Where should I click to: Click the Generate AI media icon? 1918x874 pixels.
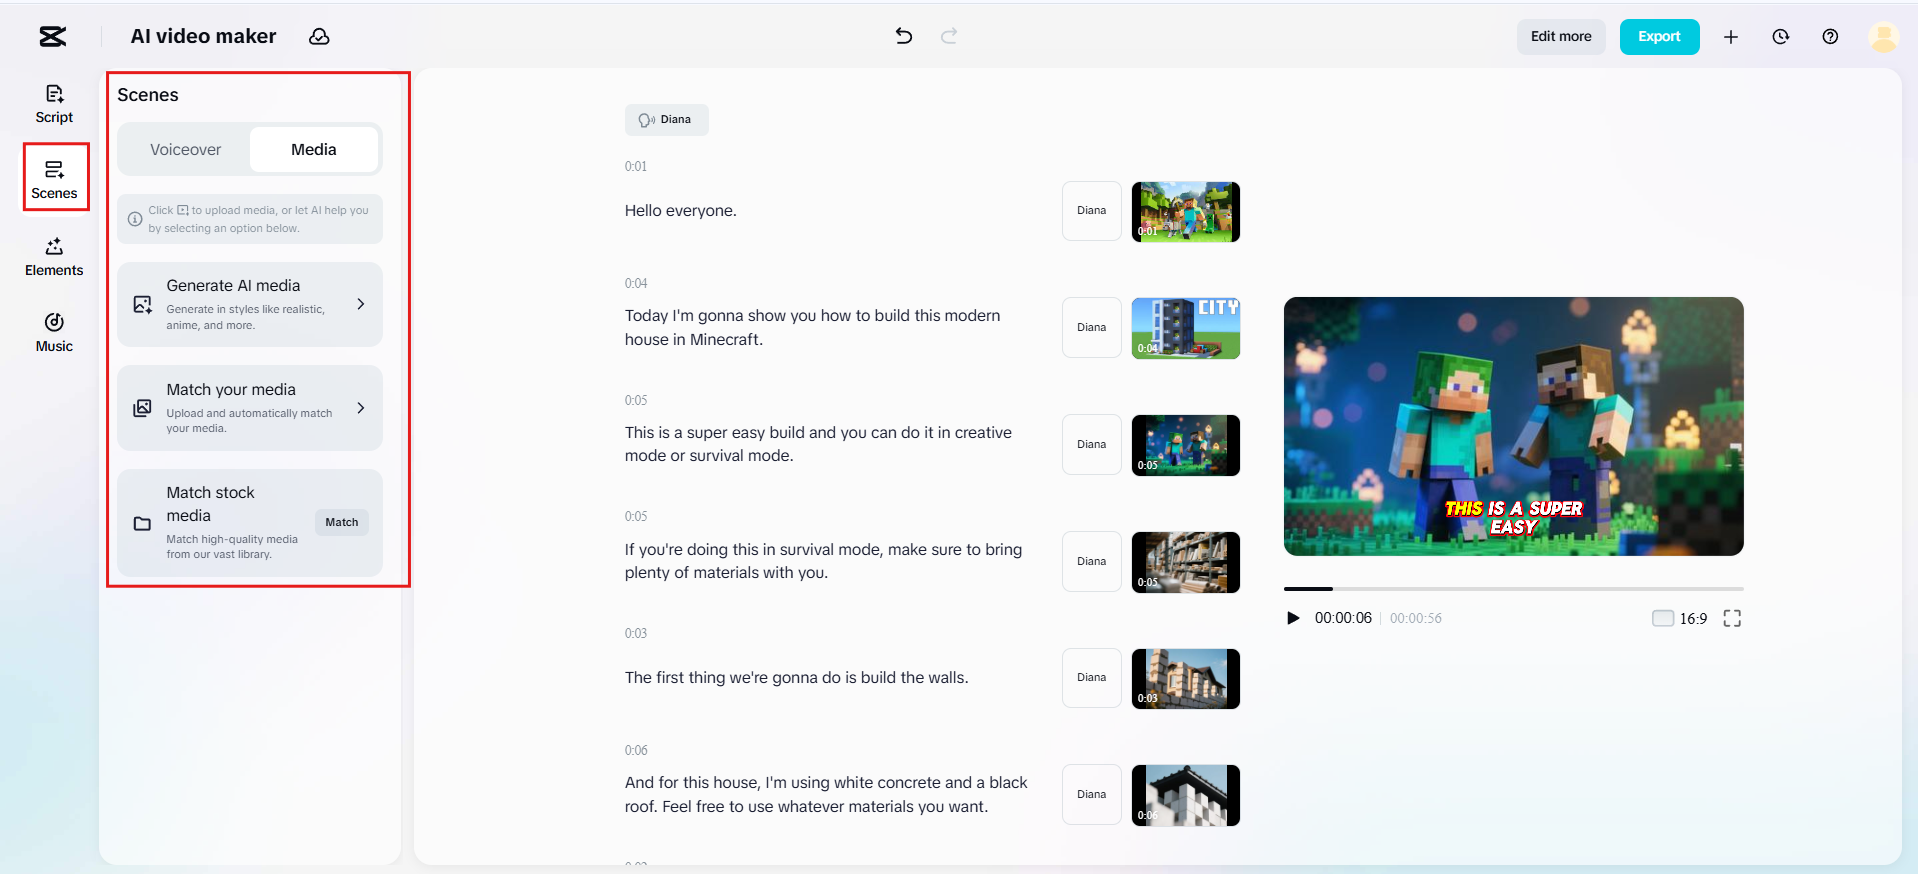(x=143, y=304)
